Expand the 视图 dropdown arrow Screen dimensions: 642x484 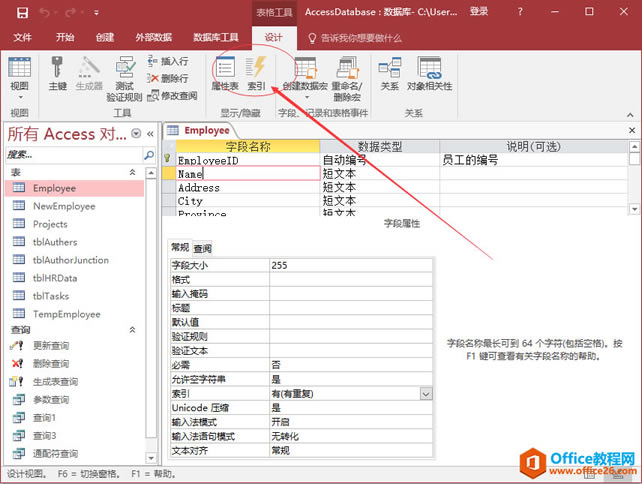(20, 97)
